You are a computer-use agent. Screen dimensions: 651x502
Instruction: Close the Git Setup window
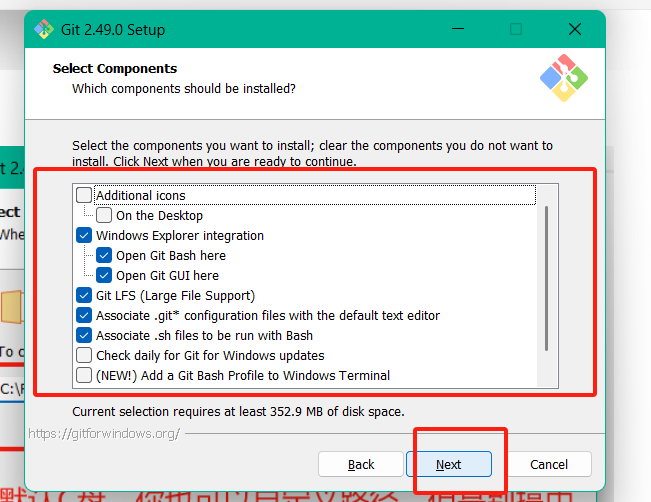click(575, 29)
